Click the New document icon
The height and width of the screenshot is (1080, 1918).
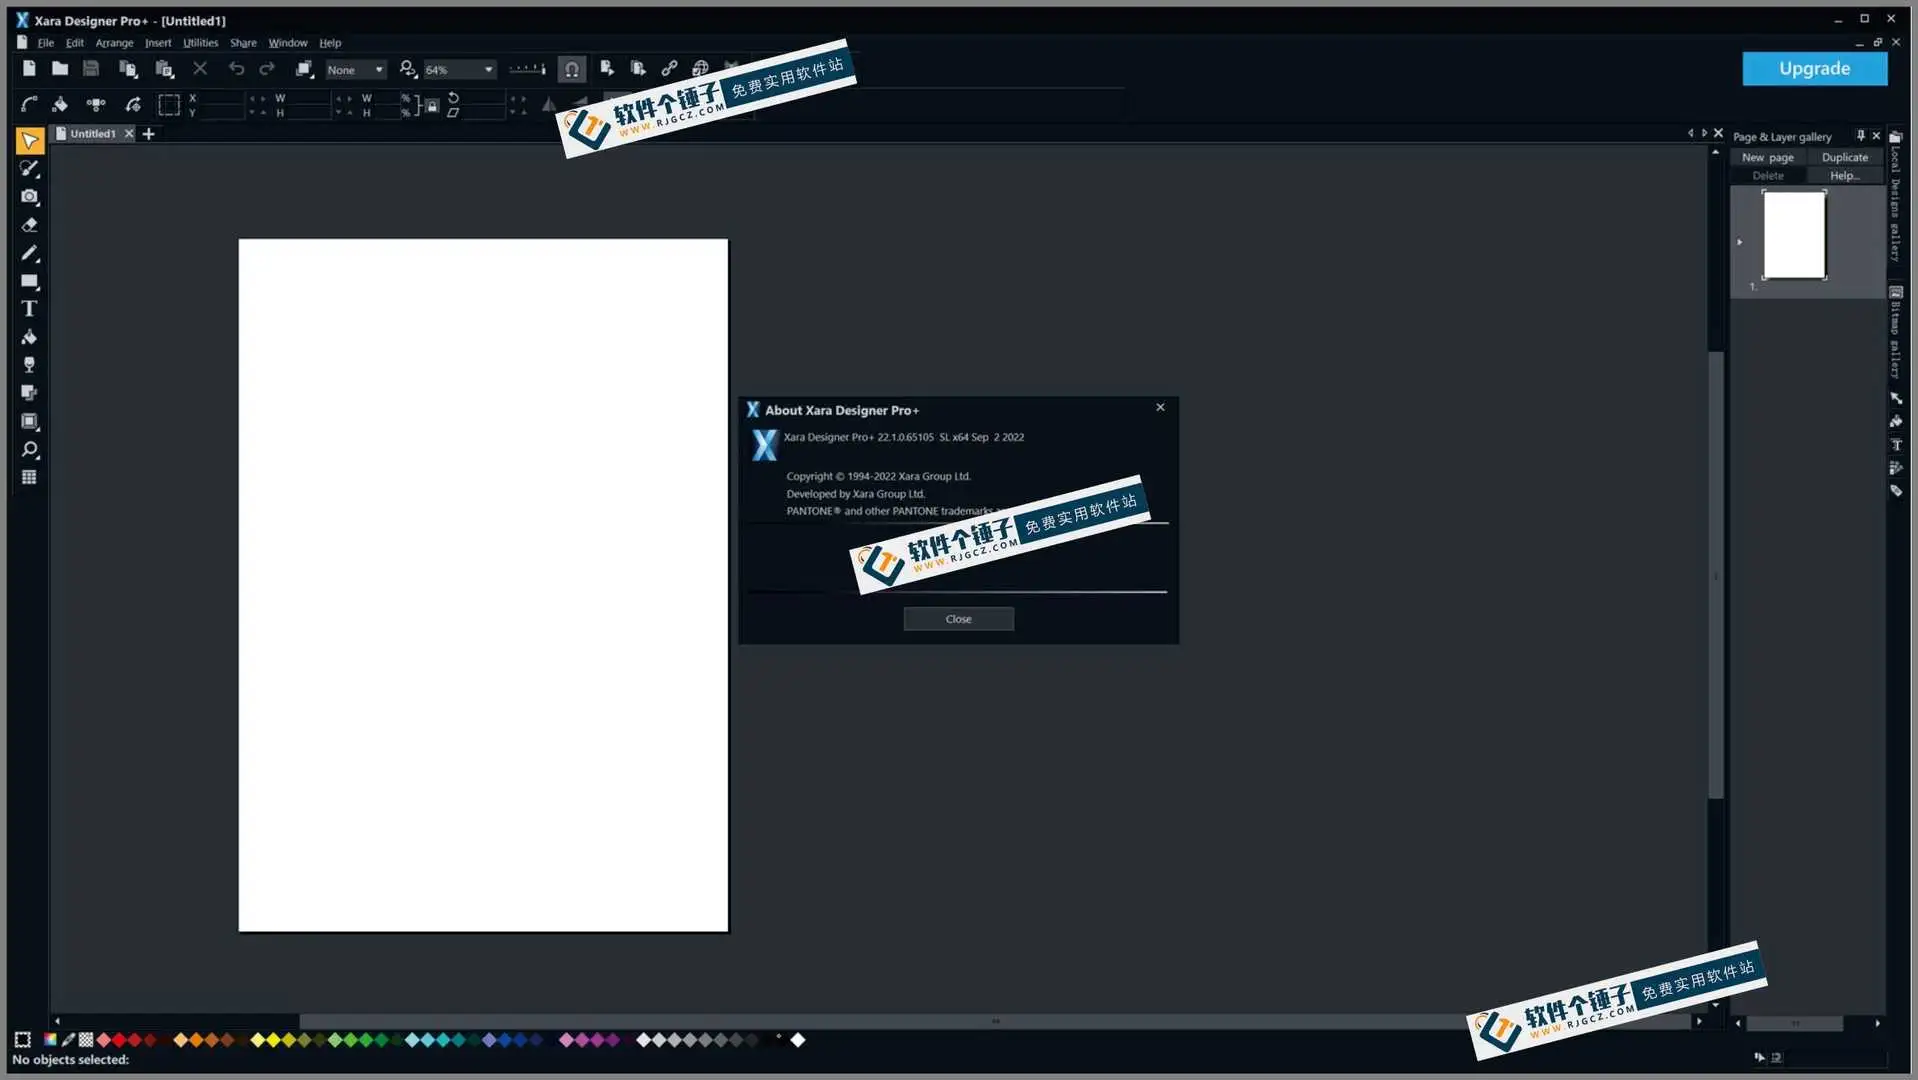click(x=29, y=69)
